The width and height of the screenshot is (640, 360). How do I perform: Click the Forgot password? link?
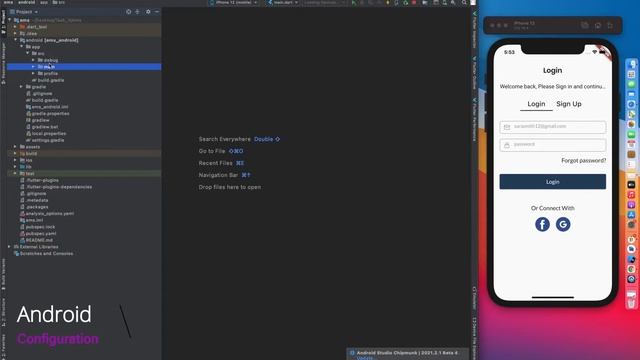click(x=583, y=161)
